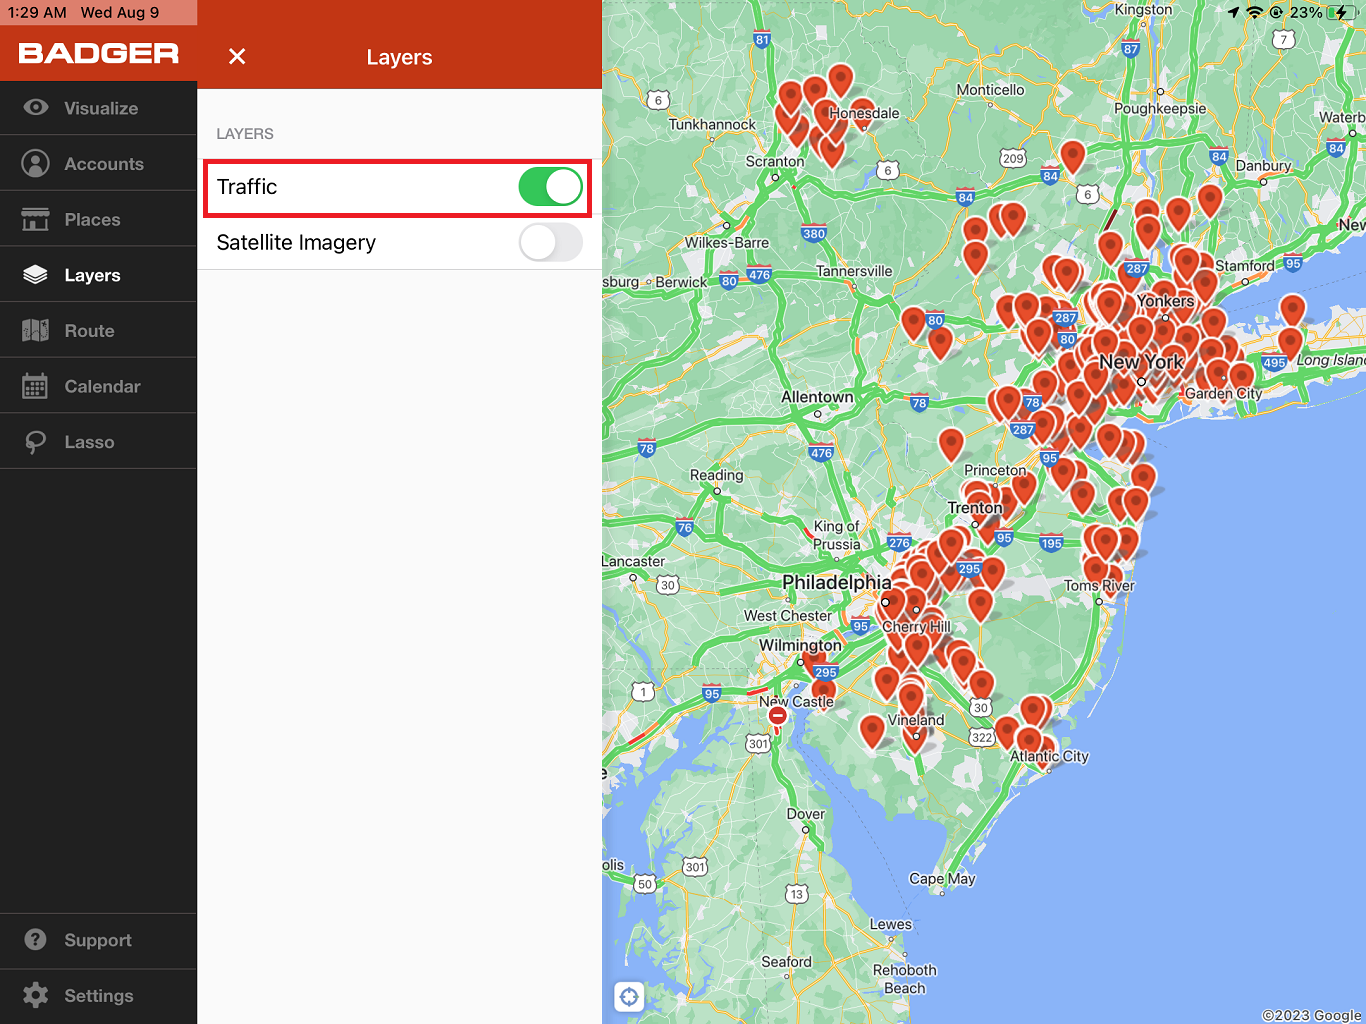Click the no-entry road closure icon near New Castle
The height and width of the screenshot is (1024, 1366).
(x=778, y=715)
